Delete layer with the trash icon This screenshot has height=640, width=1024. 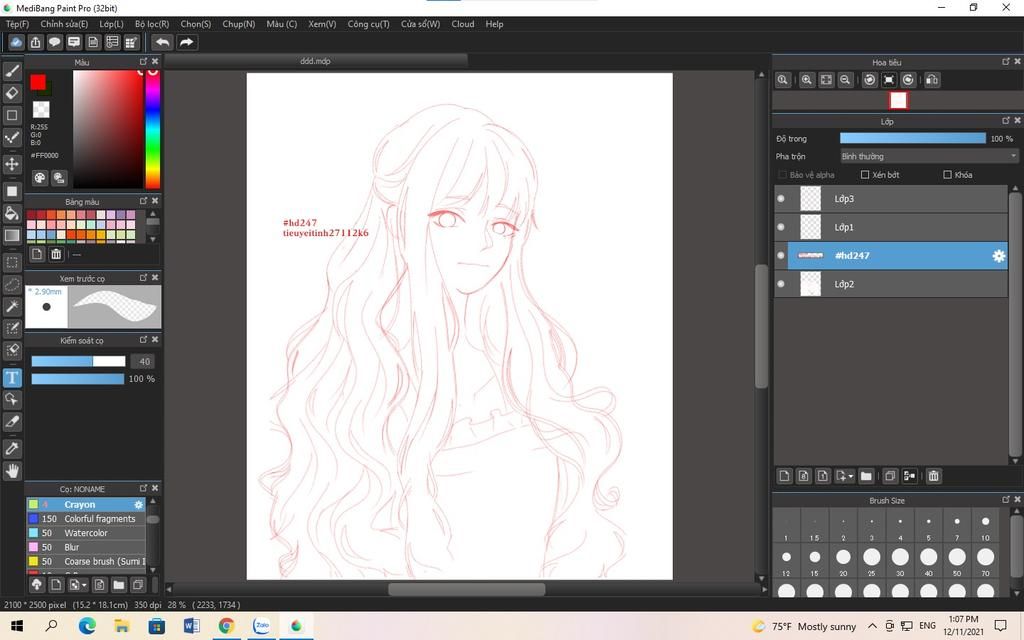[x=933, y=476]
